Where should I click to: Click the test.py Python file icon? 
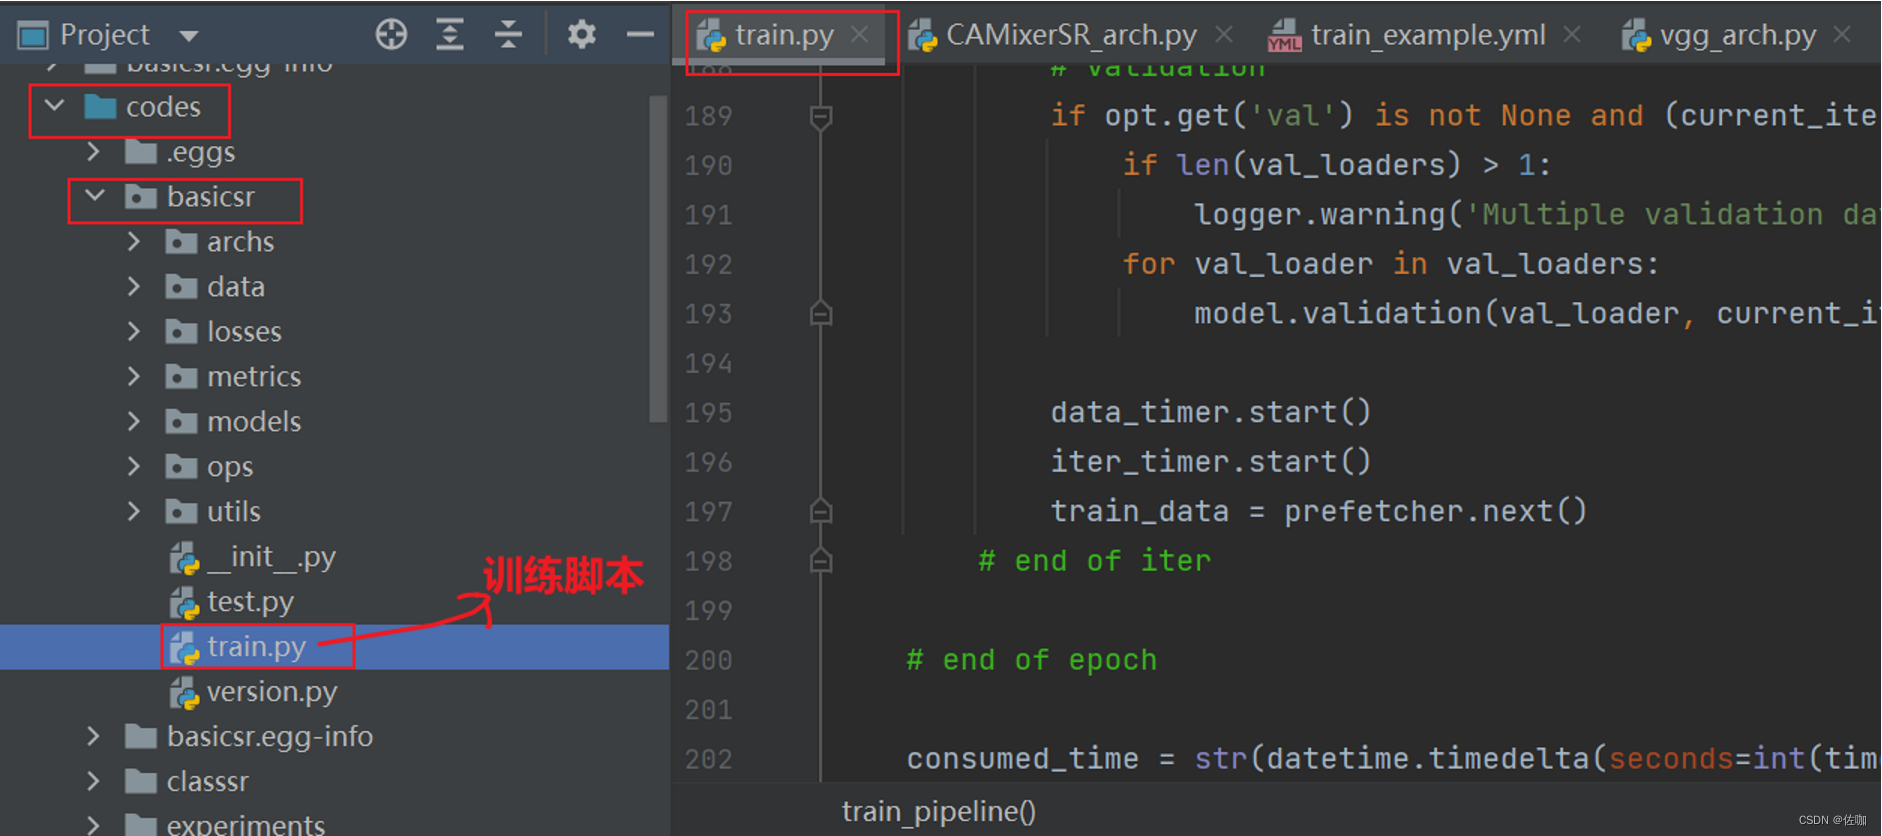(184, 603)
